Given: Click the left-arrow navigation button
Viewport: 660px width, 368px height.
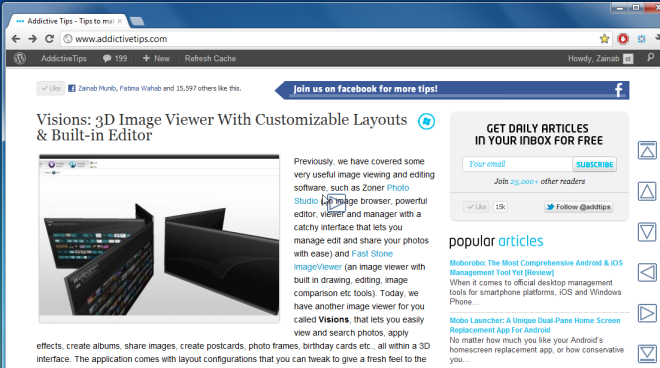Looking at the screenshot, I should (647, 272).
